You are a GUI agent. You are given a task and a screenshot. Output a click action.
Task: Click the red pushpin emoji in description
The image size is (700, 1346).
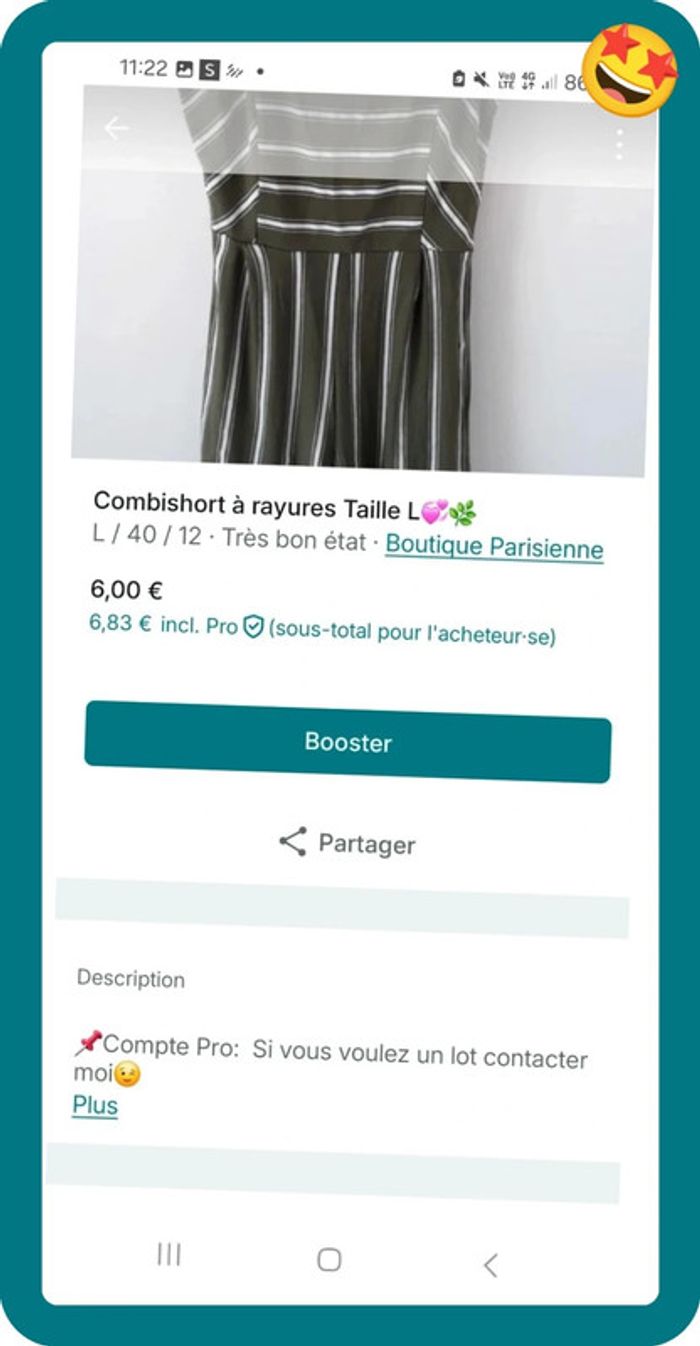coord(88,1044)
